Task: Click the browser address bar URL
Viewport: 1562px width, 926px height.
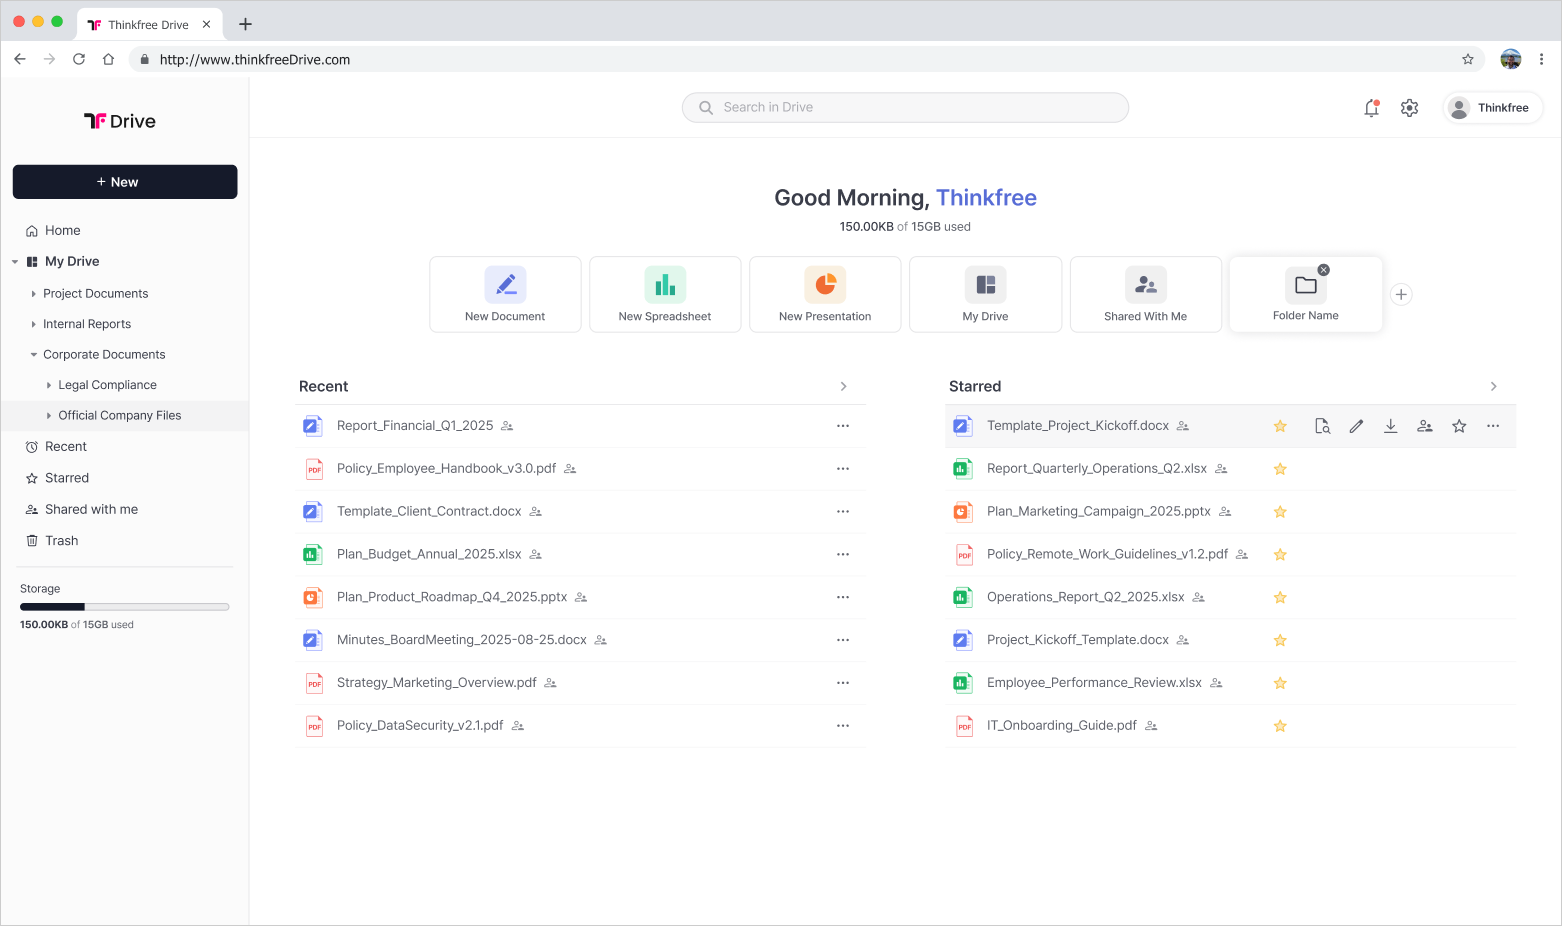Action: 255,60
